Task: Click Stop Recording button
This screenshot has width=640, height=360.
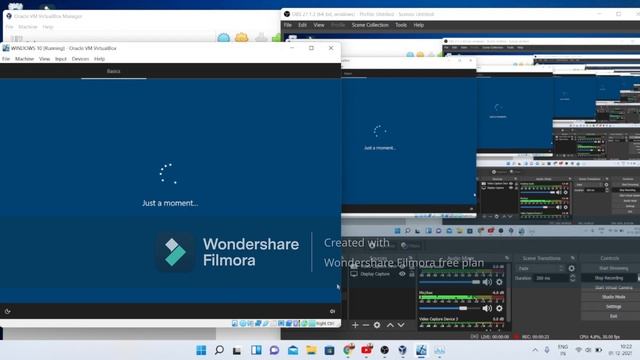Action: point(609,278)
